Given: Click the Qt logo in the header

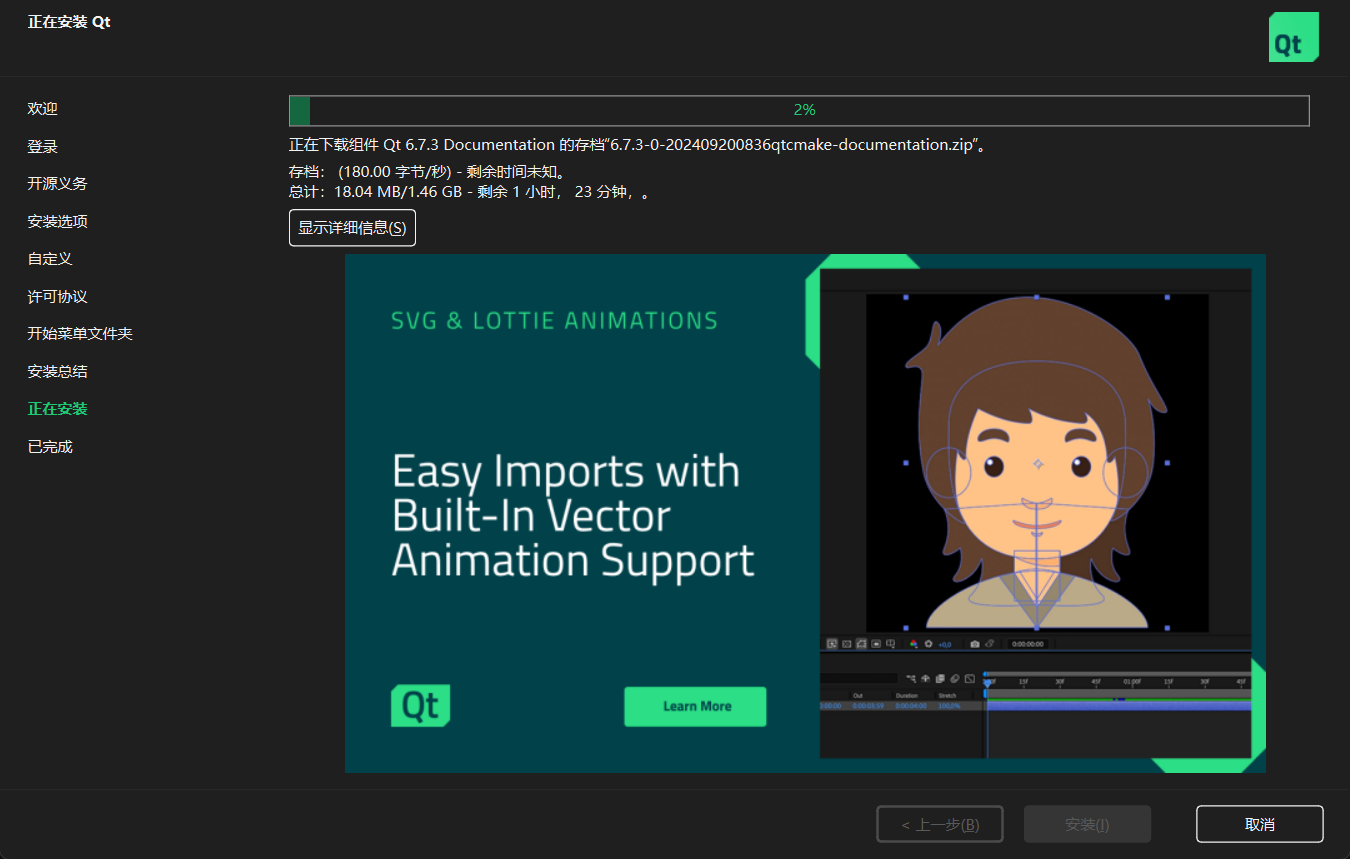Looking at the screenshot, I should click(1293, 37).
